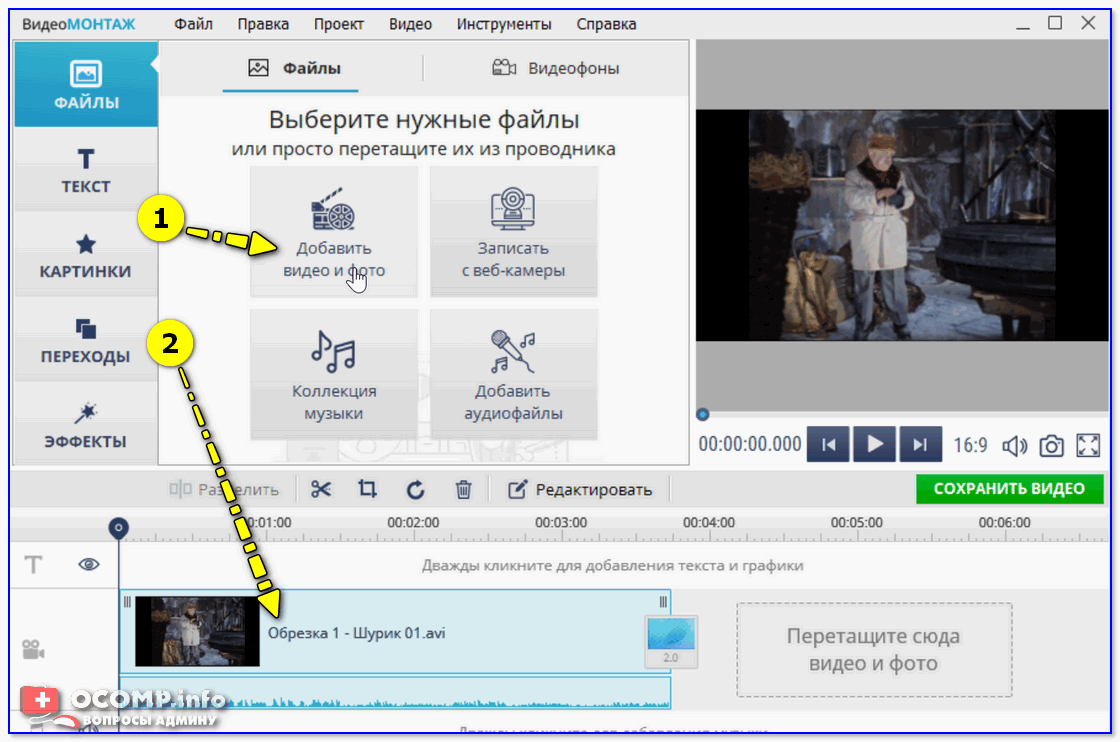Open the Файлы sidebar section

click(x=86, y=84)
